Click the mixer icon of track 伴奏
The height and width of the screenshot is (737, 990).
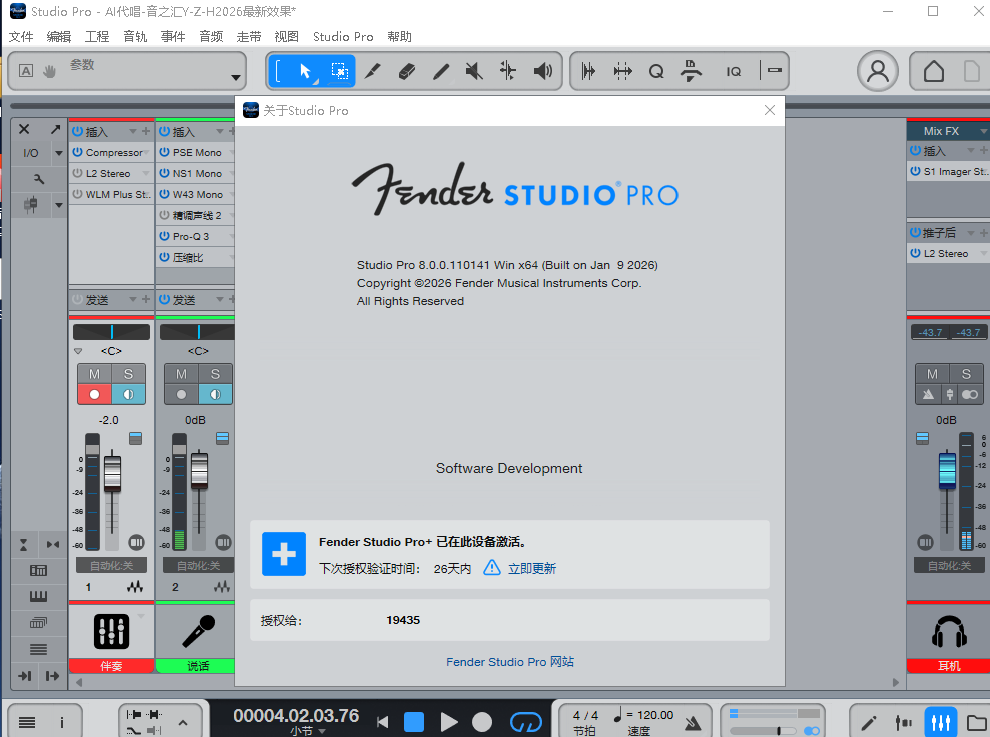coord(111,631)
